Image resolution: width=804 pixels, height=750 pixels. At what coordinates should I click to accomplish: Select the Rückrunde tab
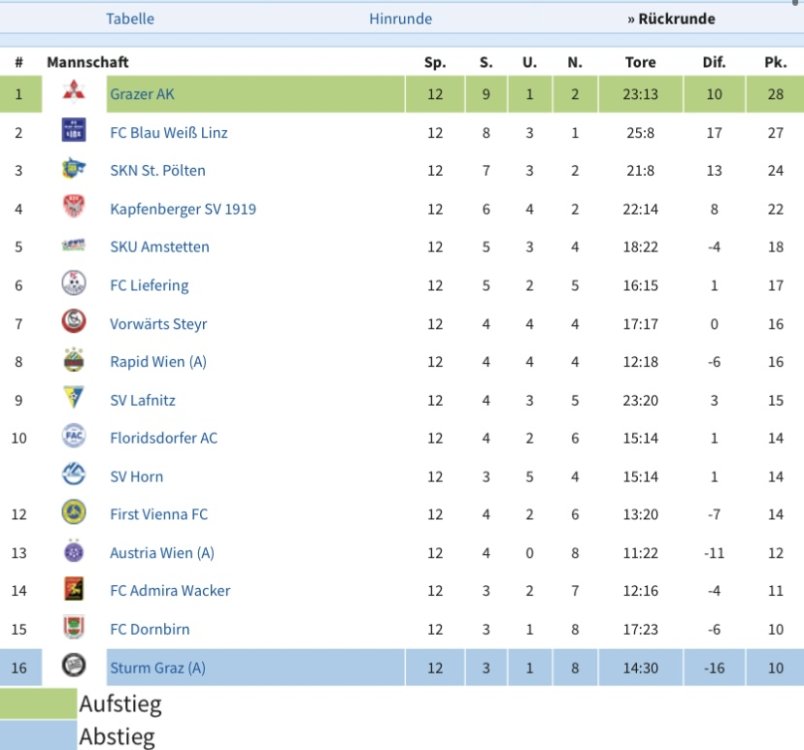point(671,18)
